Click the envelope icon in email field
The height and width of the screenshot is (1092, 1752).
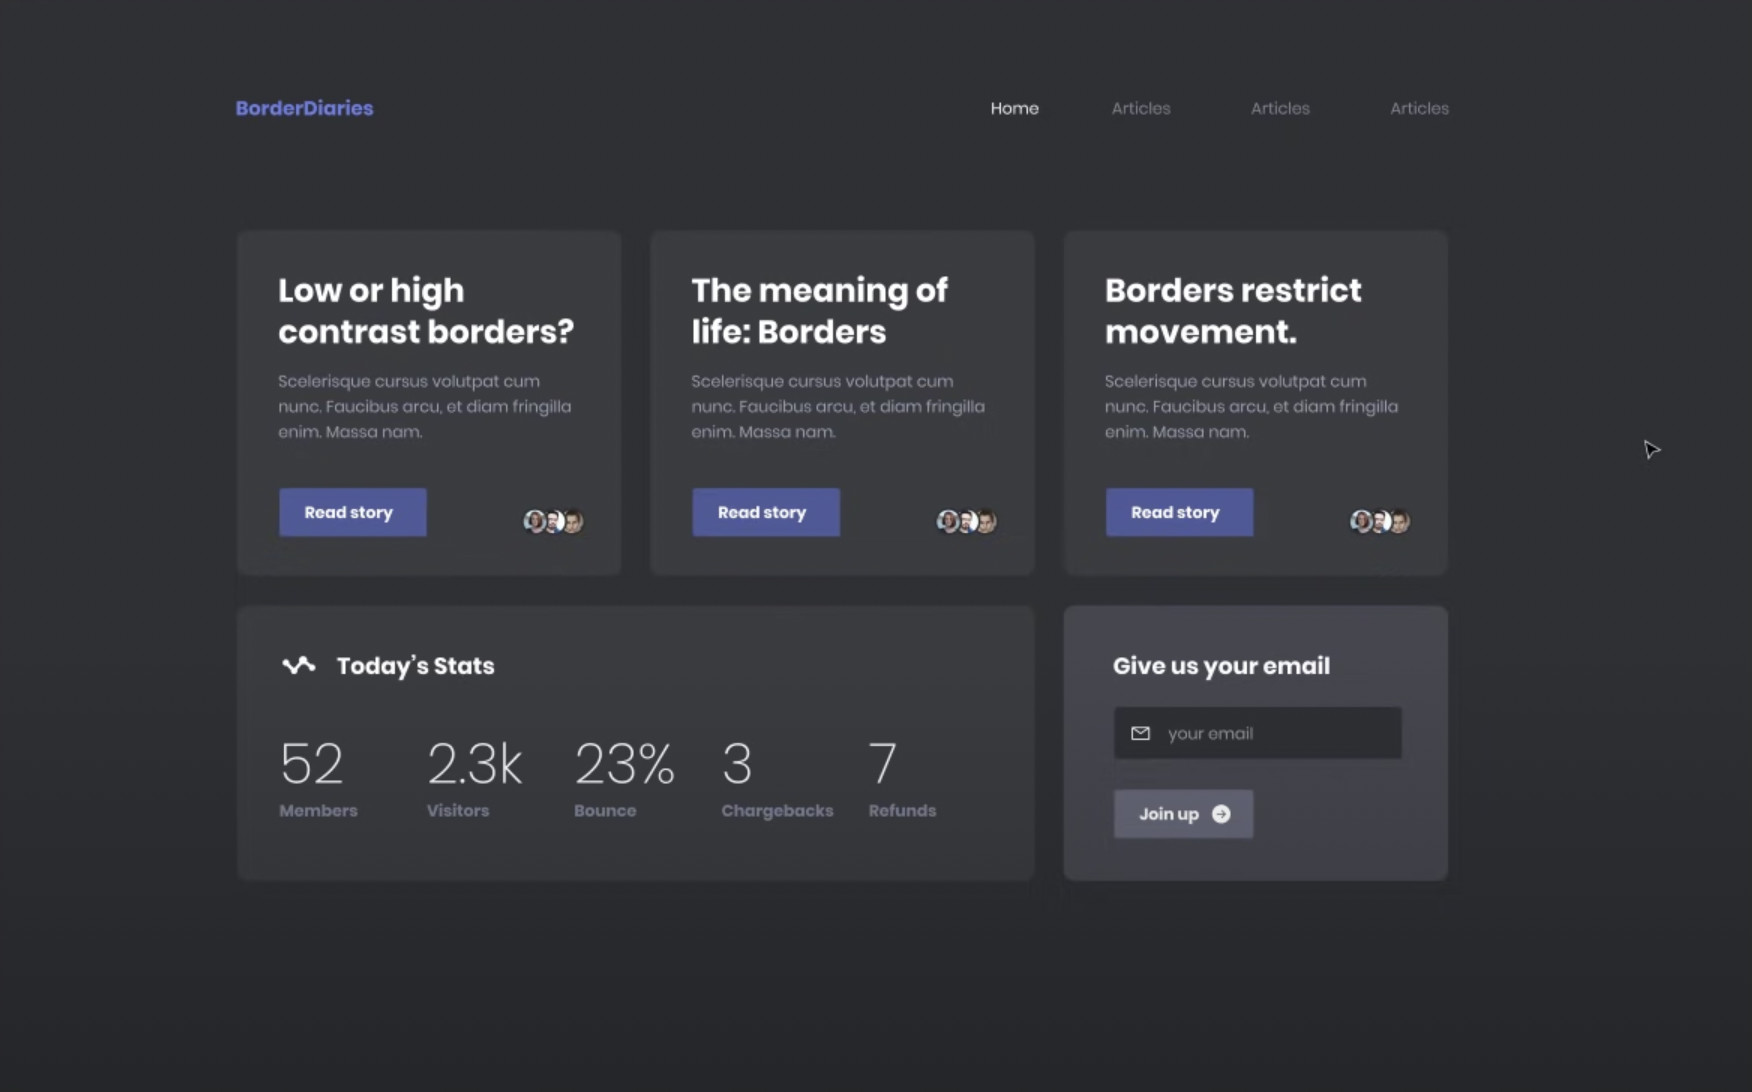click(1140, 733)
